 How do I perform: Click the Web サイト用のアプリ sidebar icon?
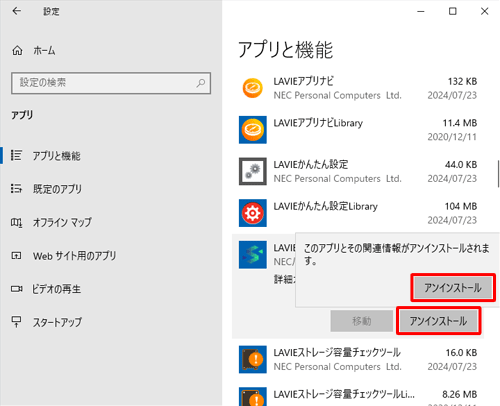click(16, 256)
